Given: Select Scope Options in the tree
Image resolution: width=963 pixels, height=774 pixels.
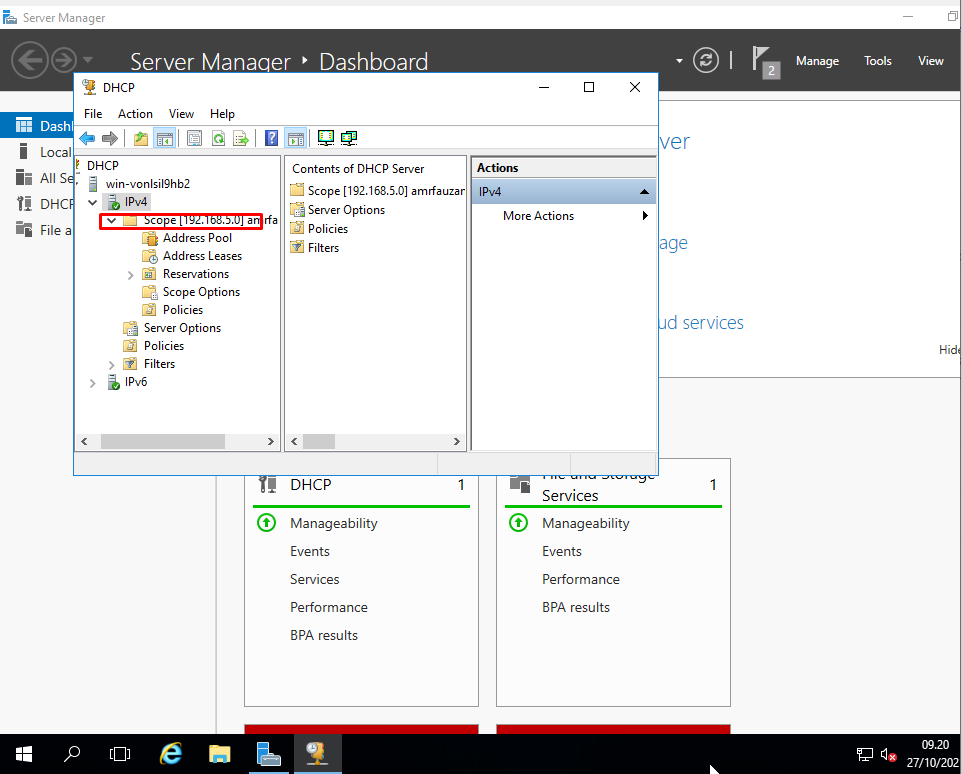Looking at the screenshot, I should click(x=201, y=292).
